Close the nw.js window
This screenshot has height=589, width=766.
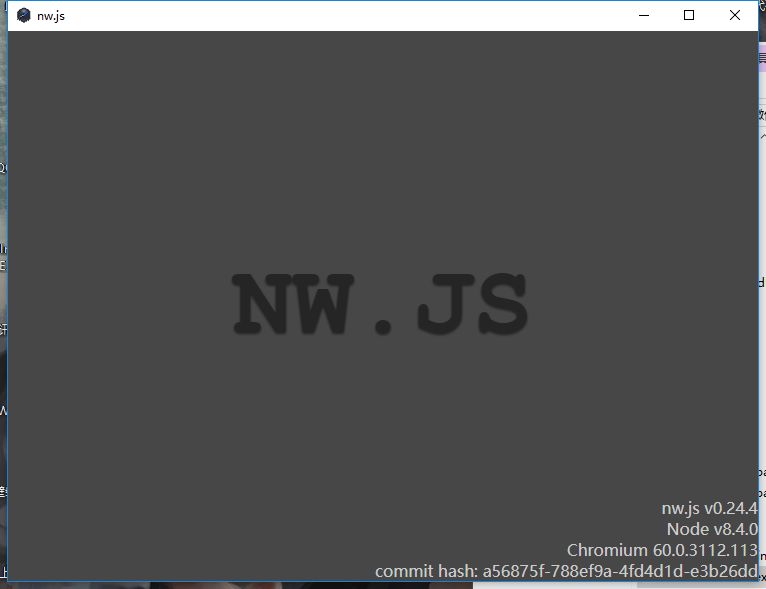(x=735, y=16)
